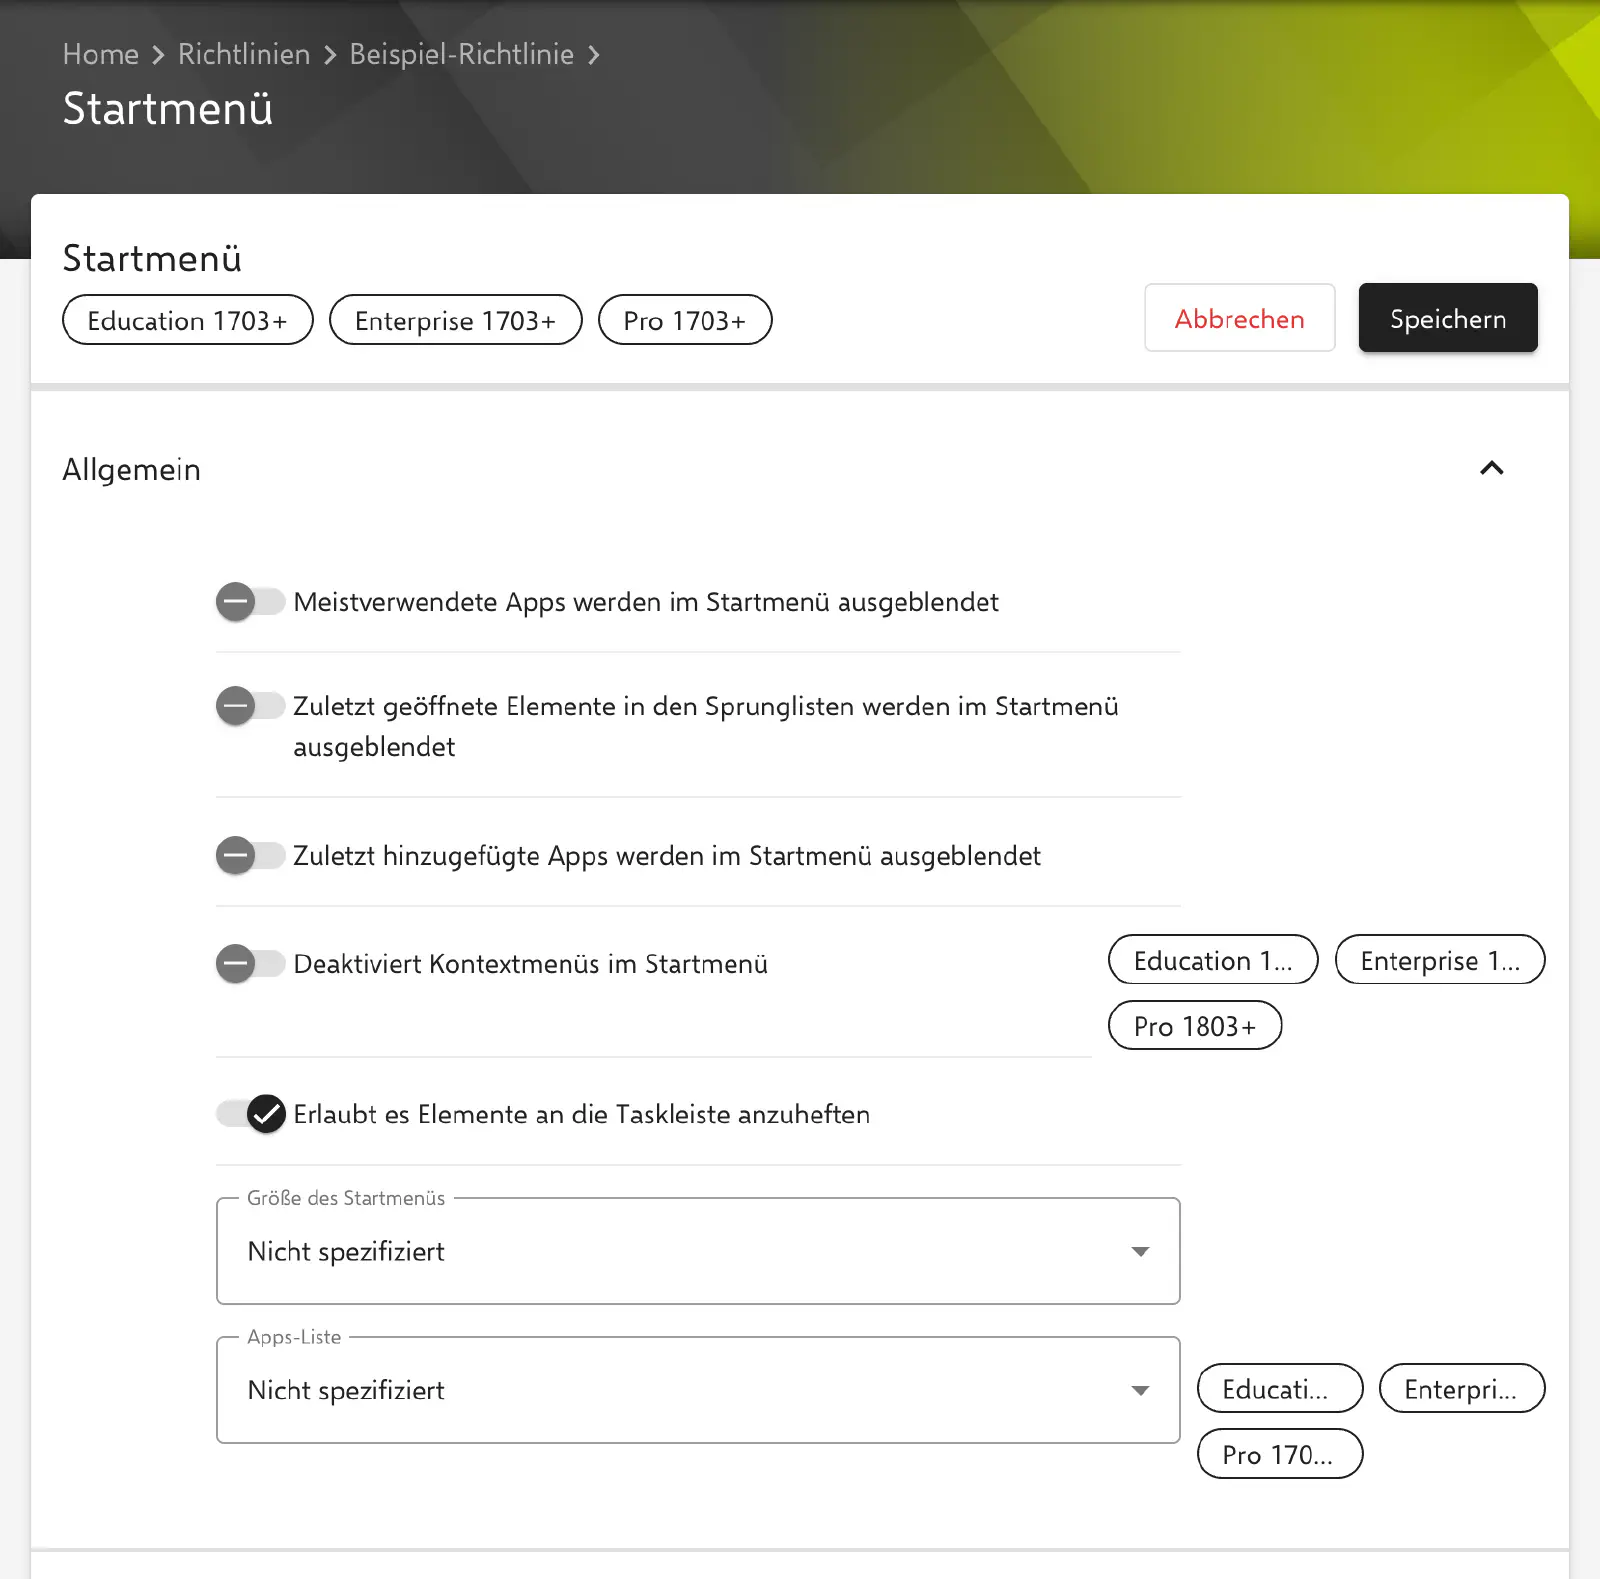Viewport: 1600px width, 1579px height.
Task: Click the truncated Education 1... tag beside Kontextmenüs
Action: [x=1213, y=960]
